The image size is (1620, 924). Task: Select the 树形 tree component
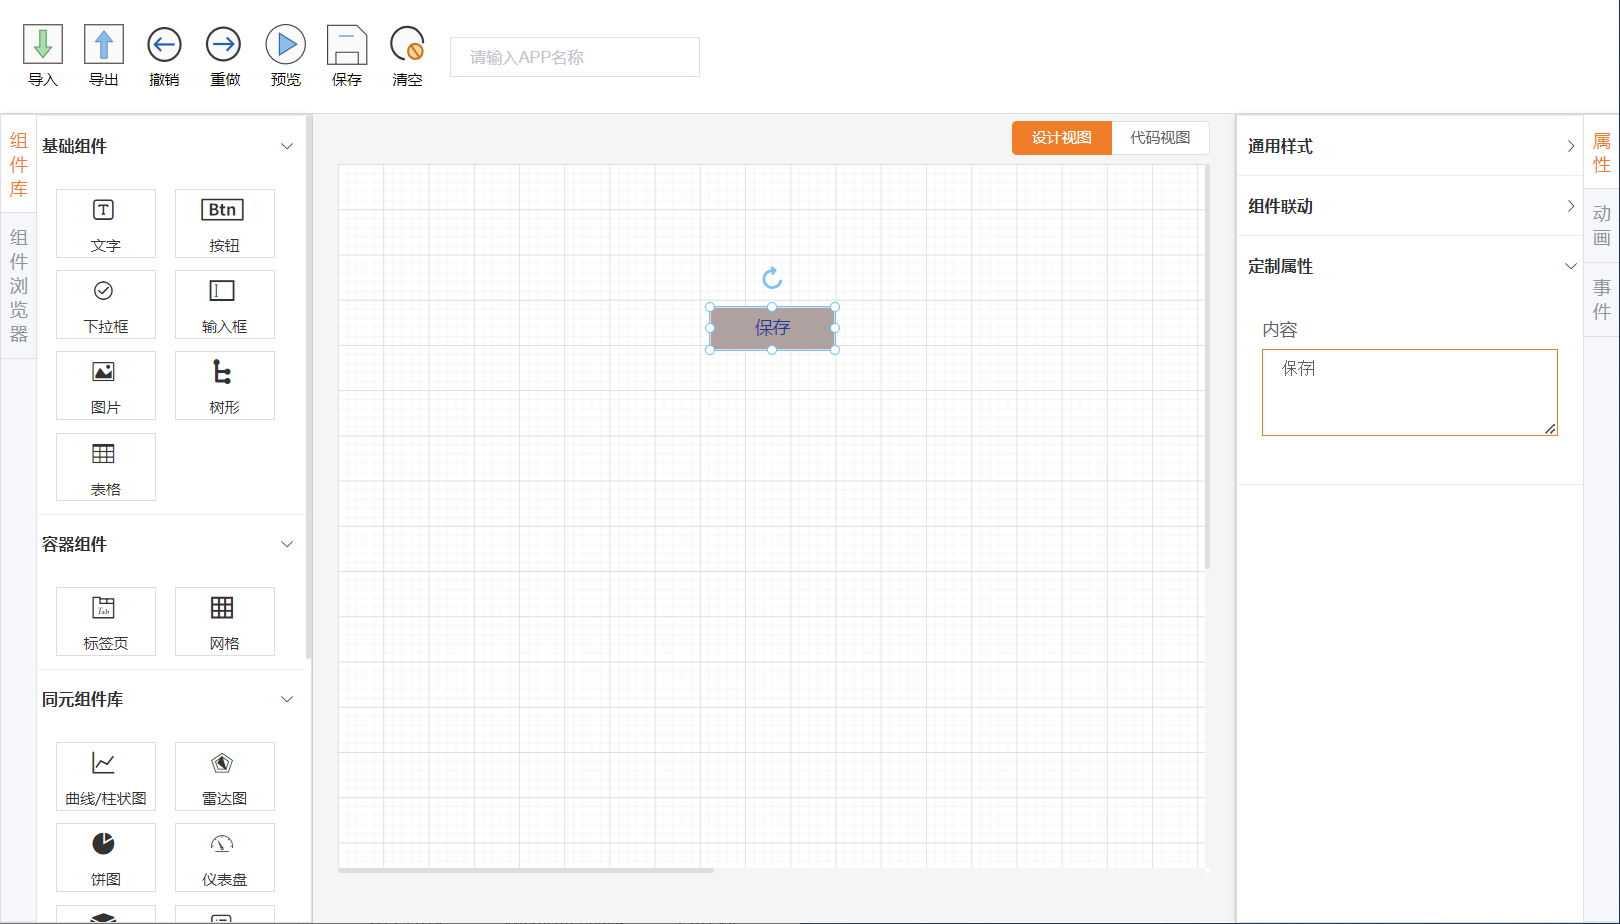click(225, 385)
